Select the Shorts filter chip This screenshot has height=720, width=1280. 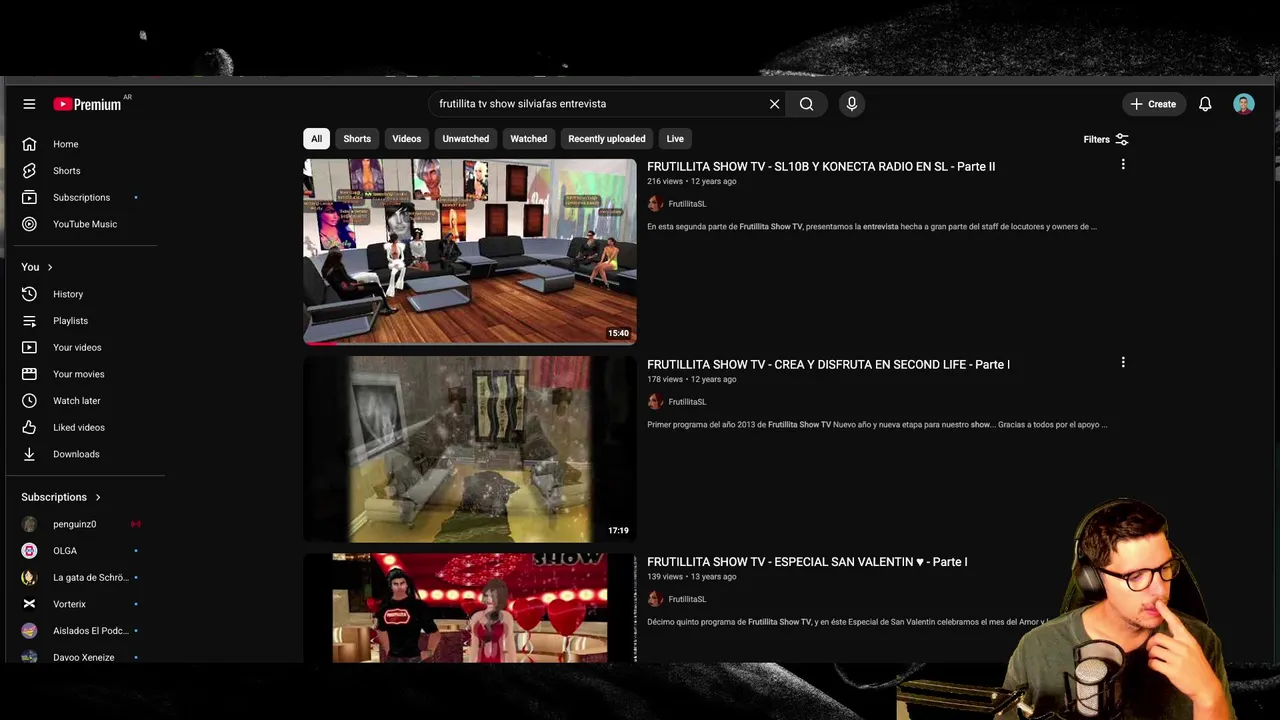[357, 139]
